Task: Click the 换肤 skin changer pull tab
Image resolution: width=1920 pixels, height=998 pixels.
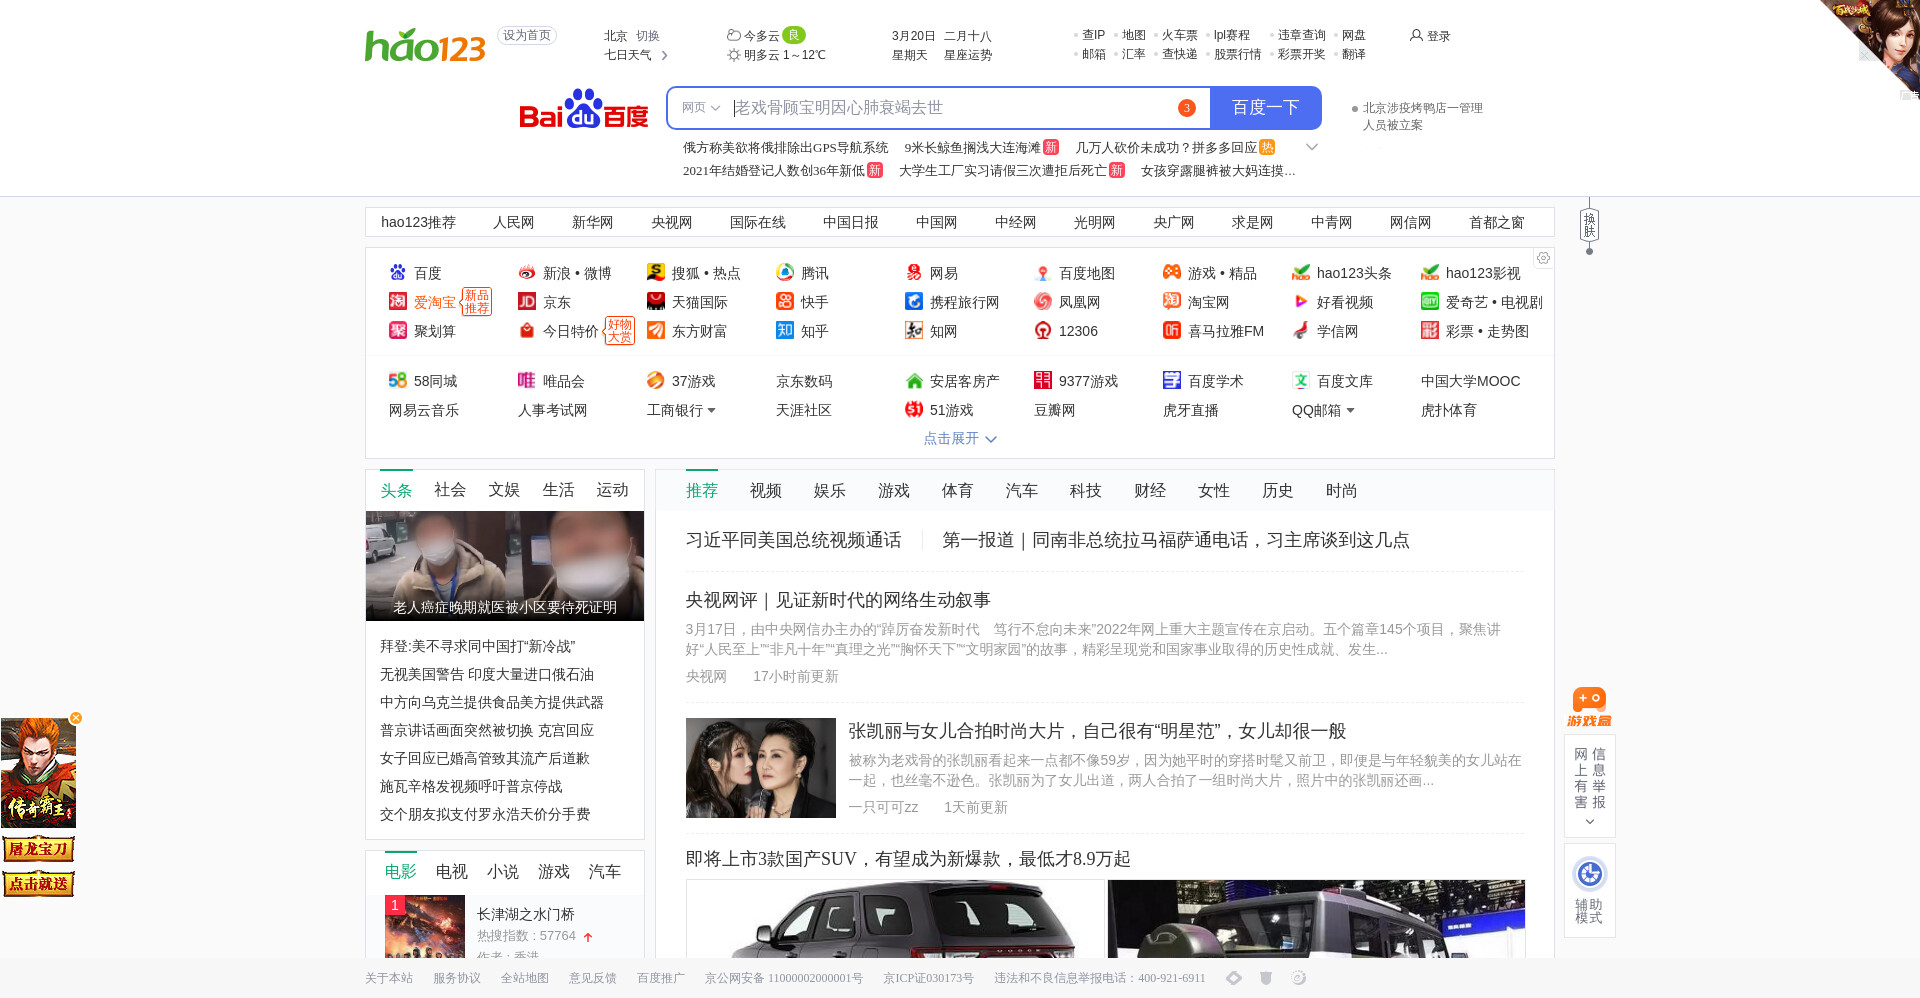Action: (x=1589, y=226)
